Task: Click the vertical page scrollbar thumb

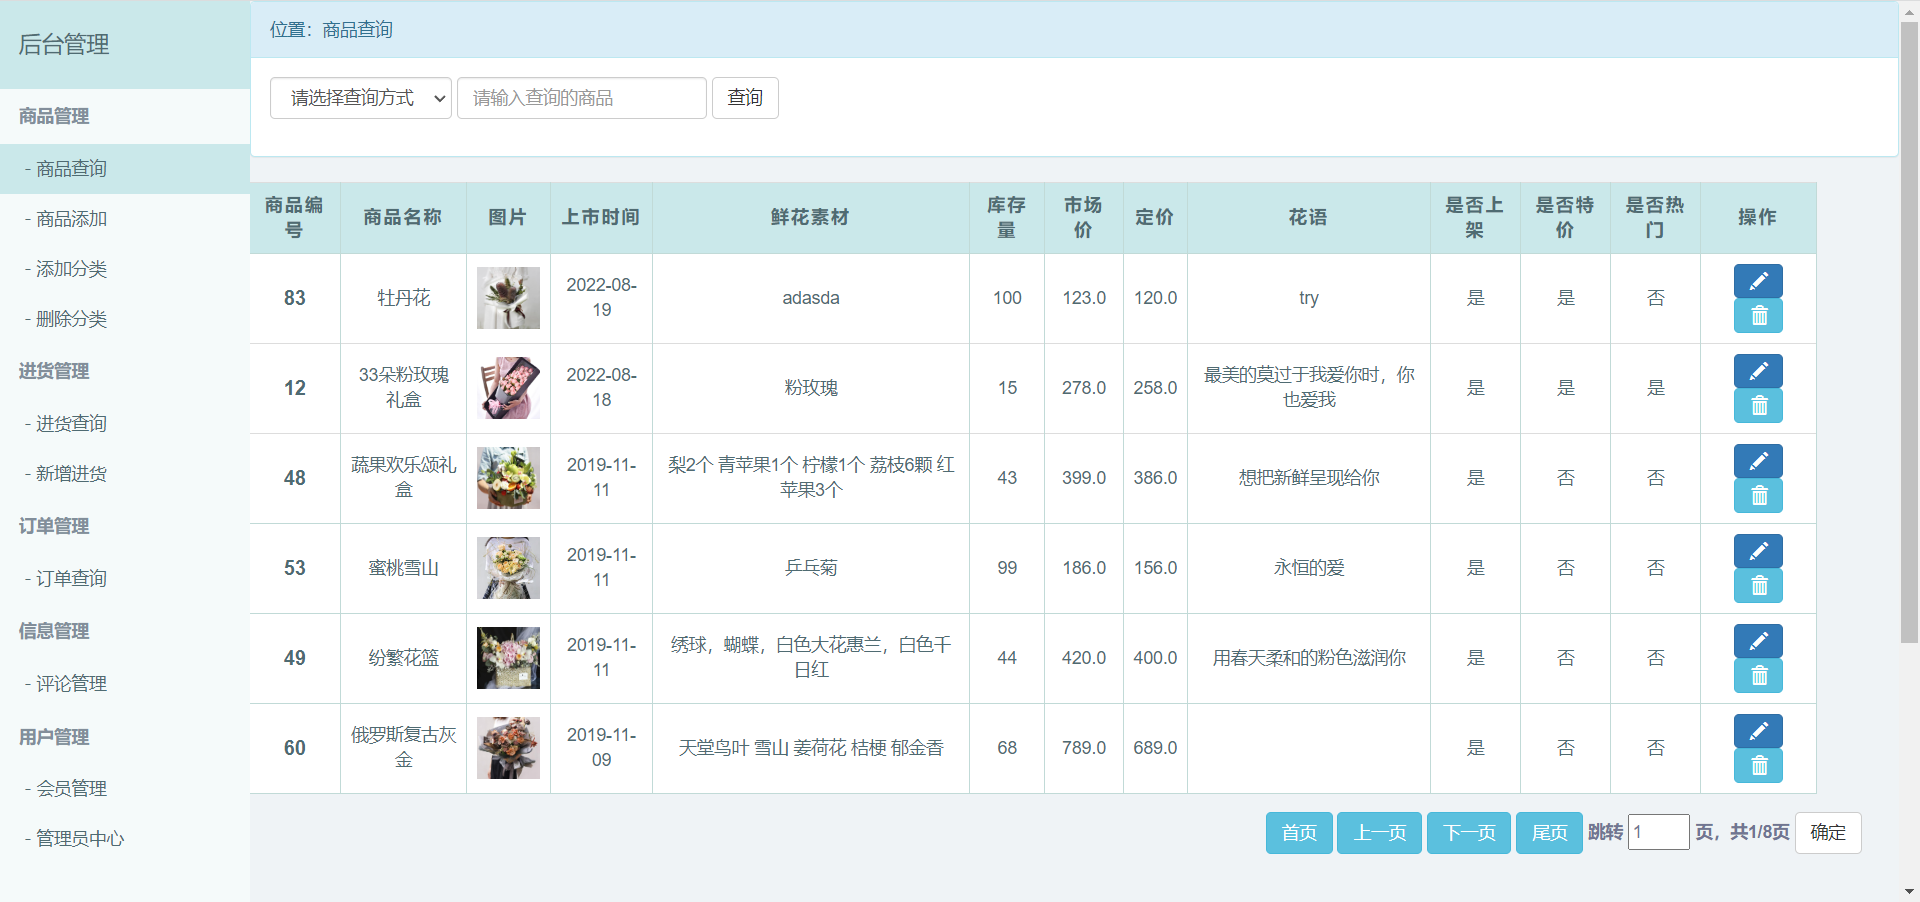Action: [x=1909, y=330]
